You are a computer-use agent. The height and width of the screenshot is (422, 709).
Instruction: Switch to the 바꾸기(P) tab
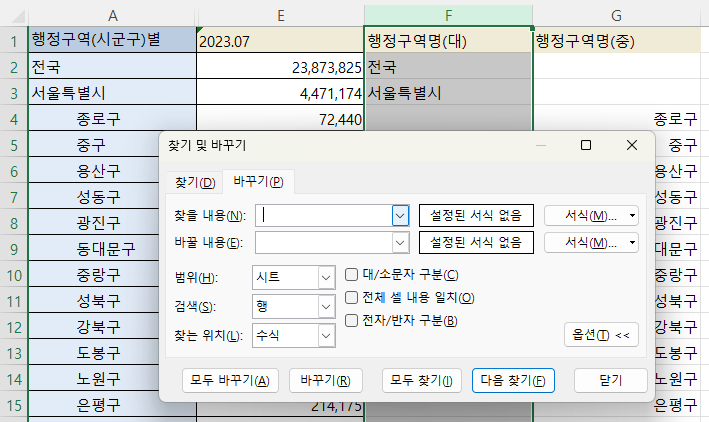258,181
